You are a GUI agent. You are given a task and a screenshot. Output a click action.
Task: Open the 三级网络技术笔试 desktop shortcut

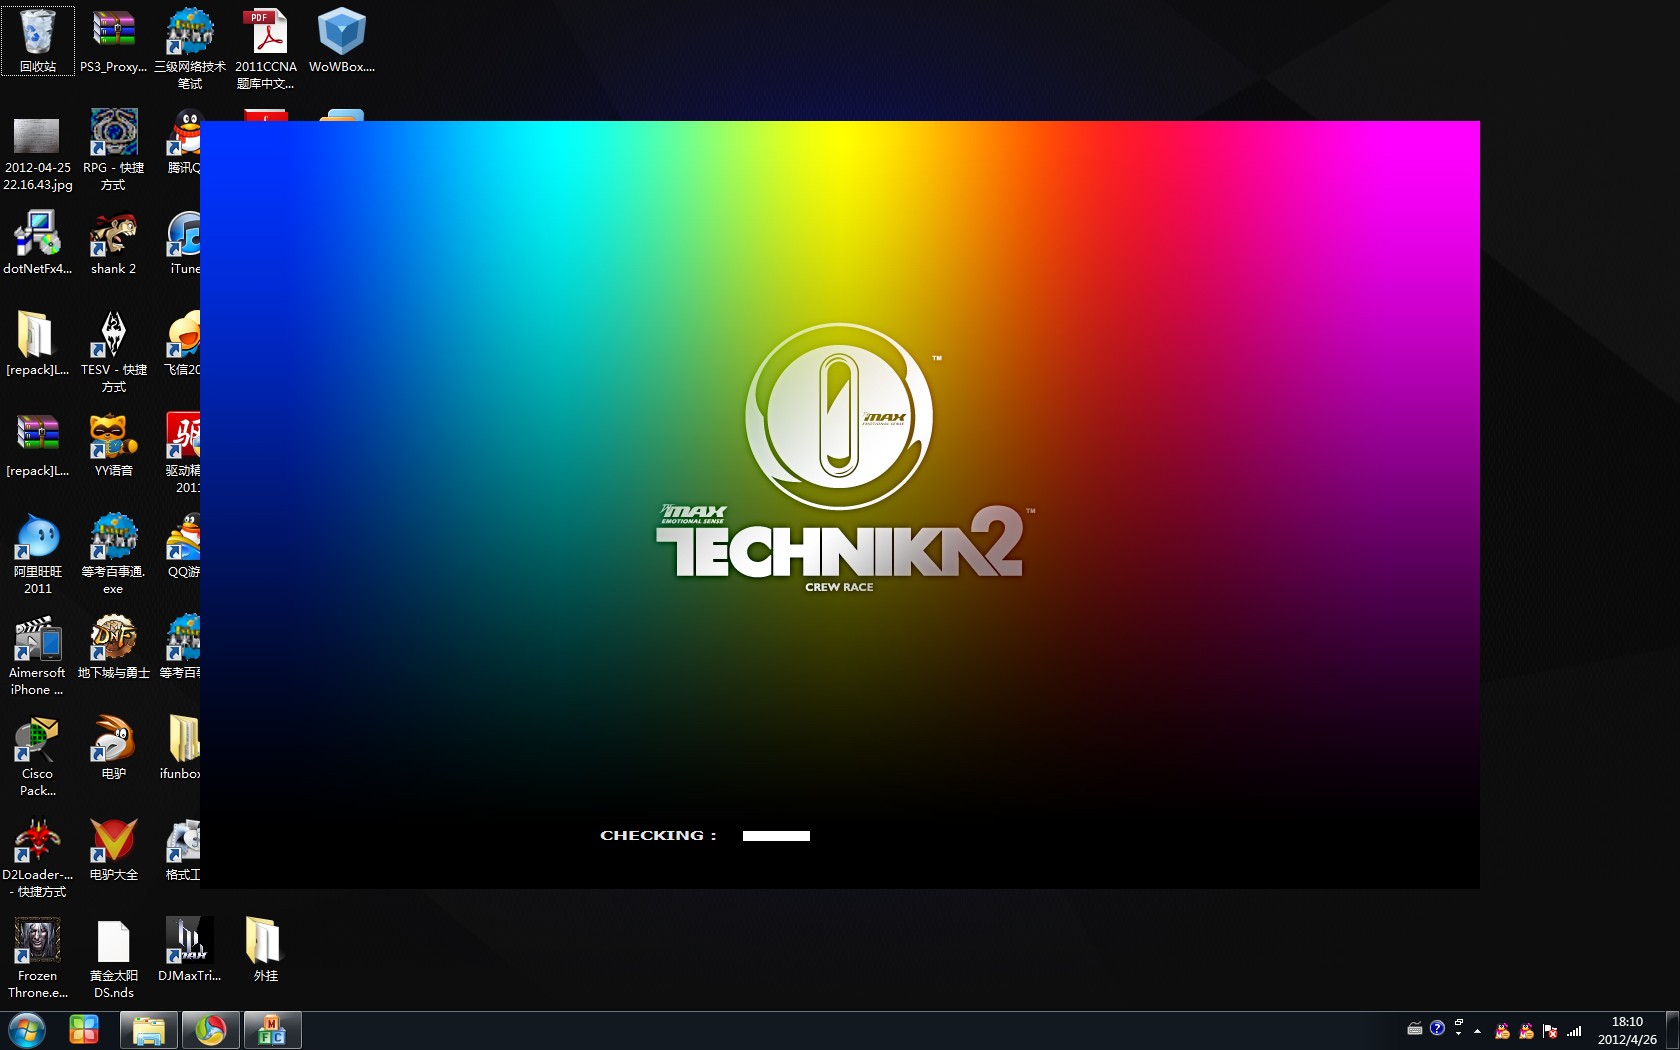[189, 49]
